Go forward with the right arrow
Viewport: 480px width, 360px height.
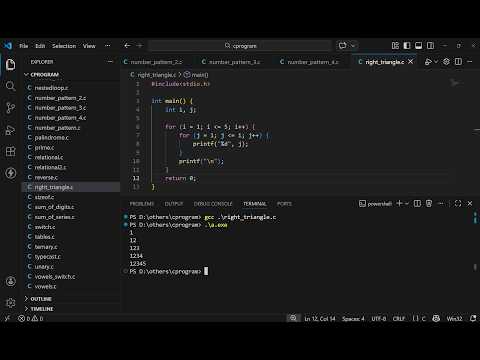pyautogui.click(x=140, y=46)
